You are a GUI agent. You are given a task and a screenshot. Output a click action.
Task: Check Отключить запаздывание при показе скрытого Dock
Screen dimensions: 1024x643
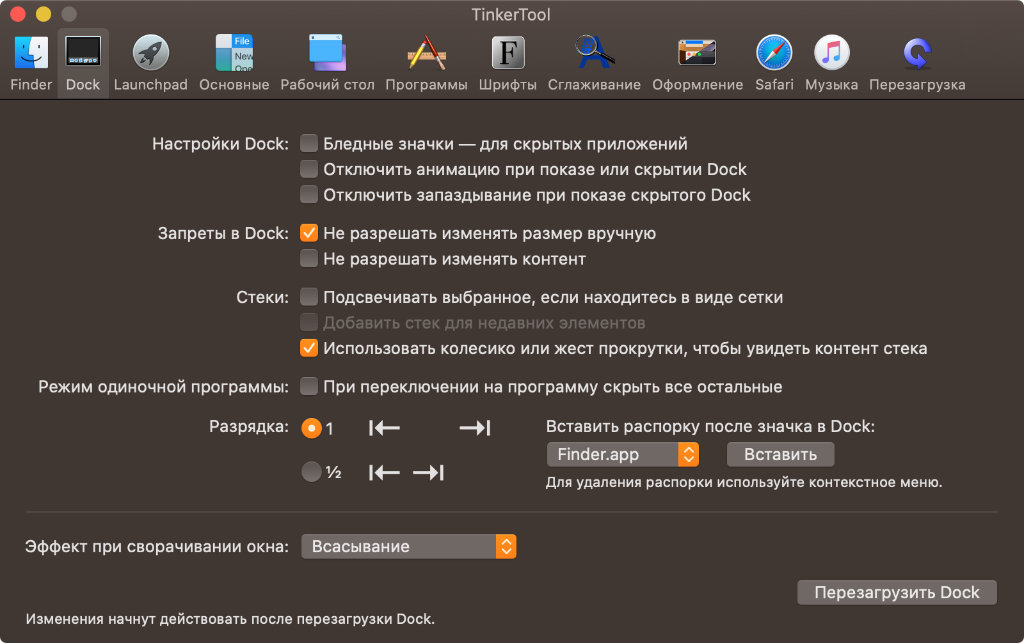tap(309, 195)
